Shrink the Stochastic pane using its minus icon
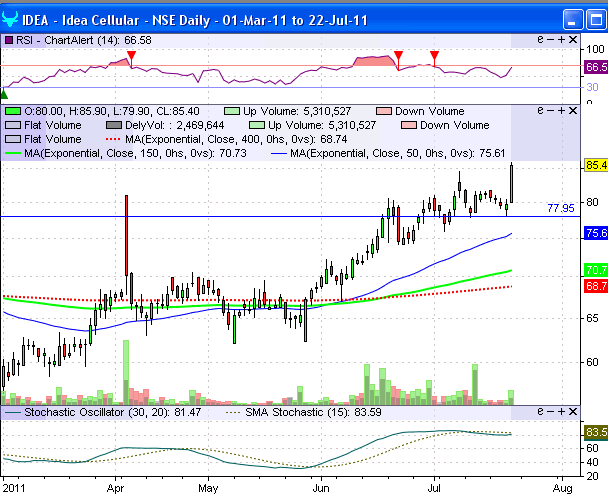 (551, 412)
